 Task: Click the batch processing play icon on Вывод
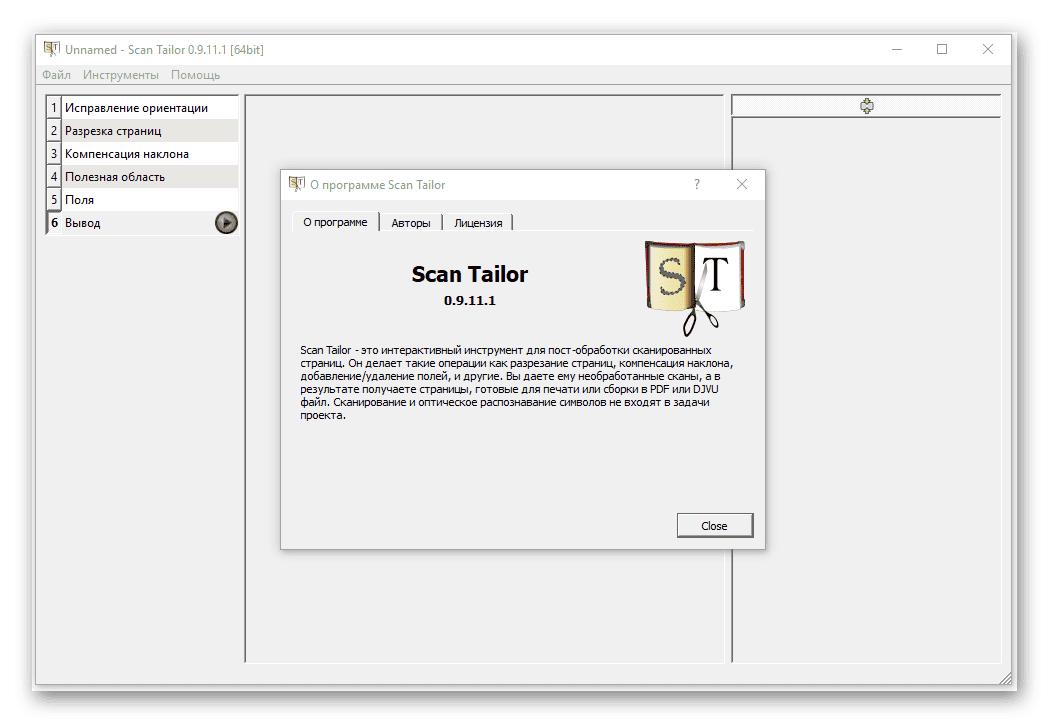(226, 223)
